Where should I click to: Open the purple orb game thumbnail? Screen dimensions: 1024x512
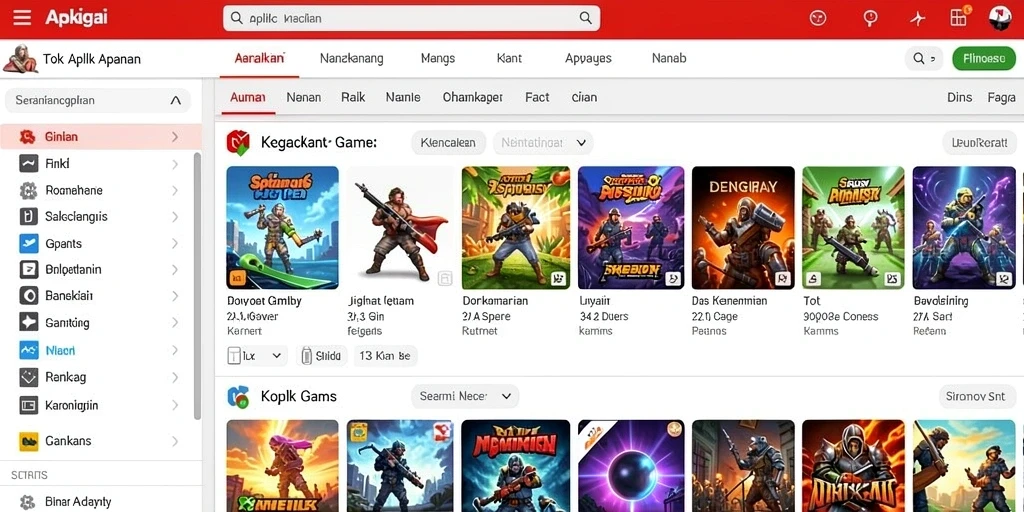[x=631, y=466]
